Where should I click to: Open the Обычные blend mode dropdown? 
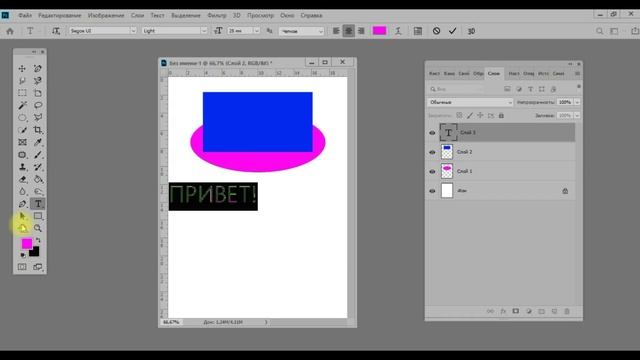click(470, 102)
